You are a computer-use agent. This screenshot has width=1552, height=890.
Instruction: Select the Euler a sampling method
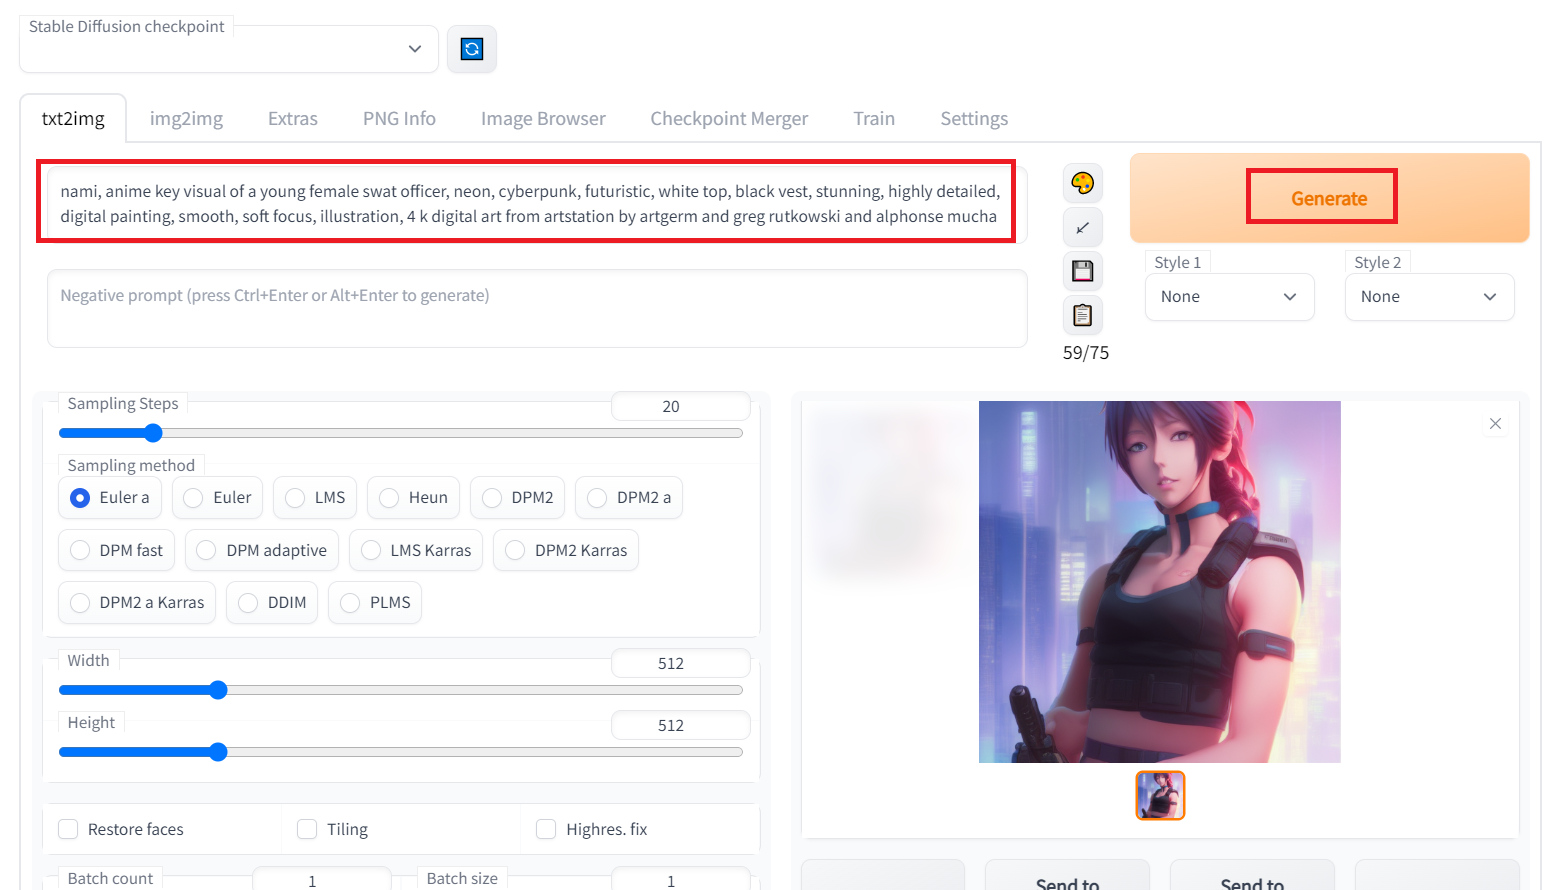(x=110, y=497)
